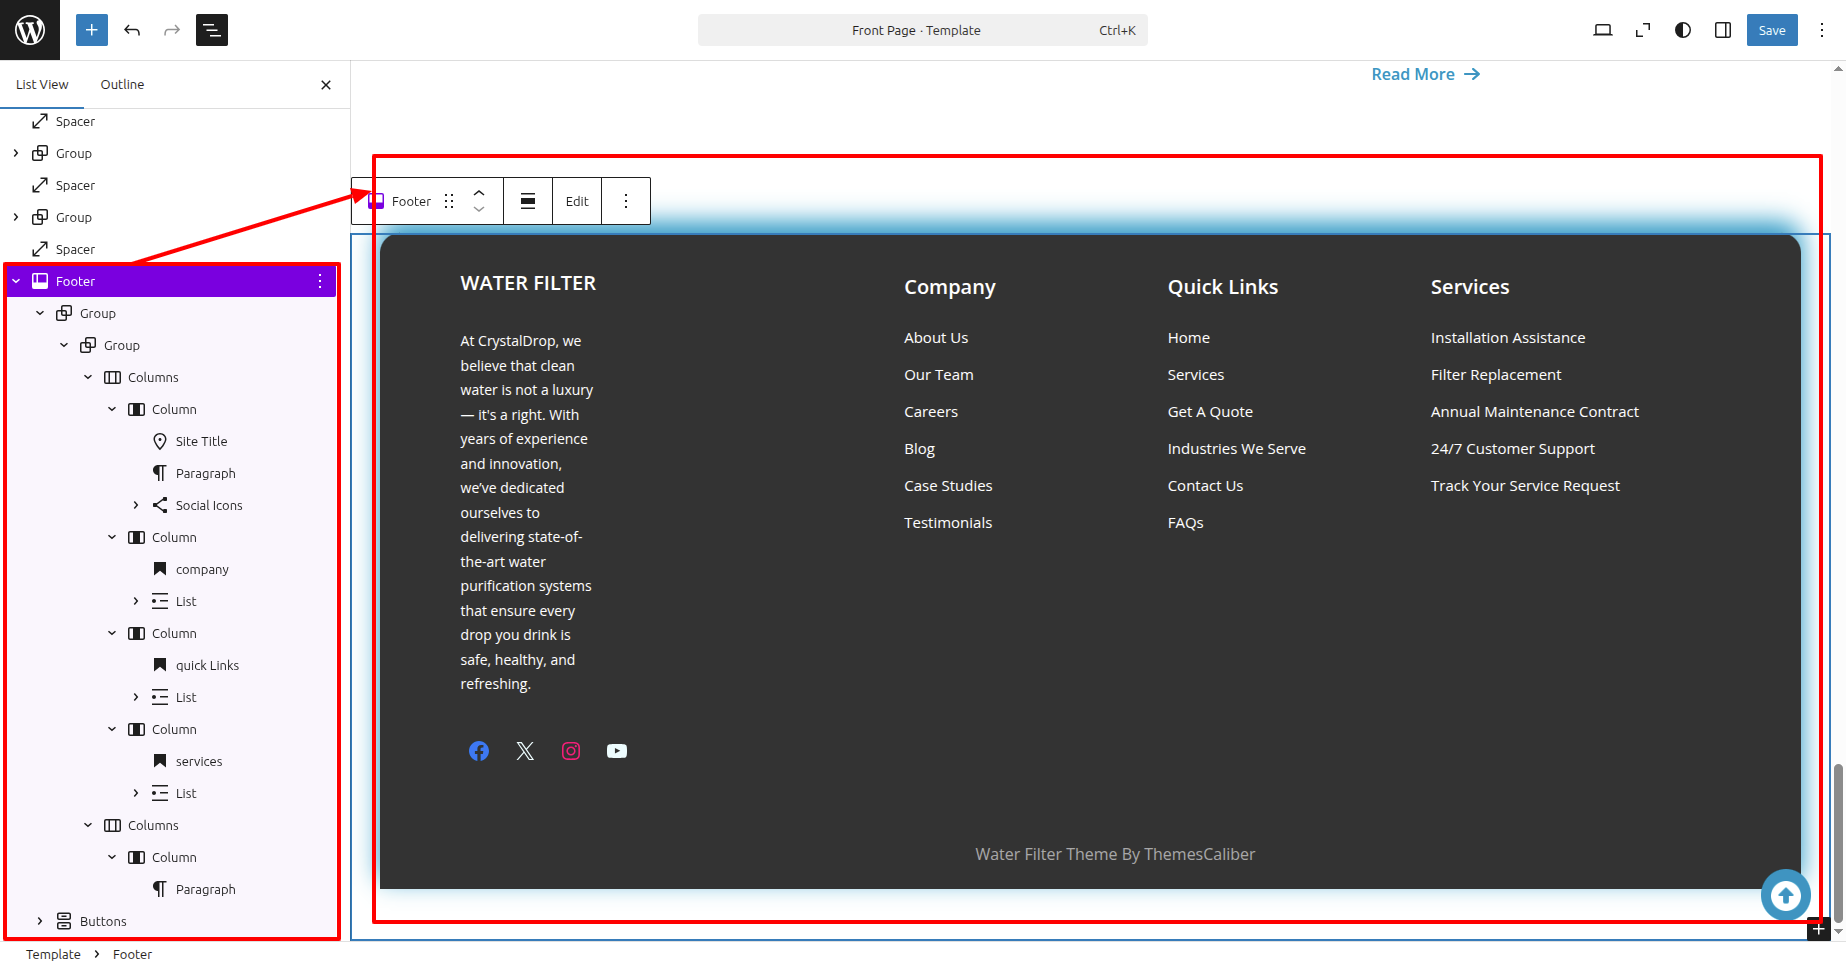
Task: Click the Quick Links heading in footer
Action: [x=1223, y=287]
